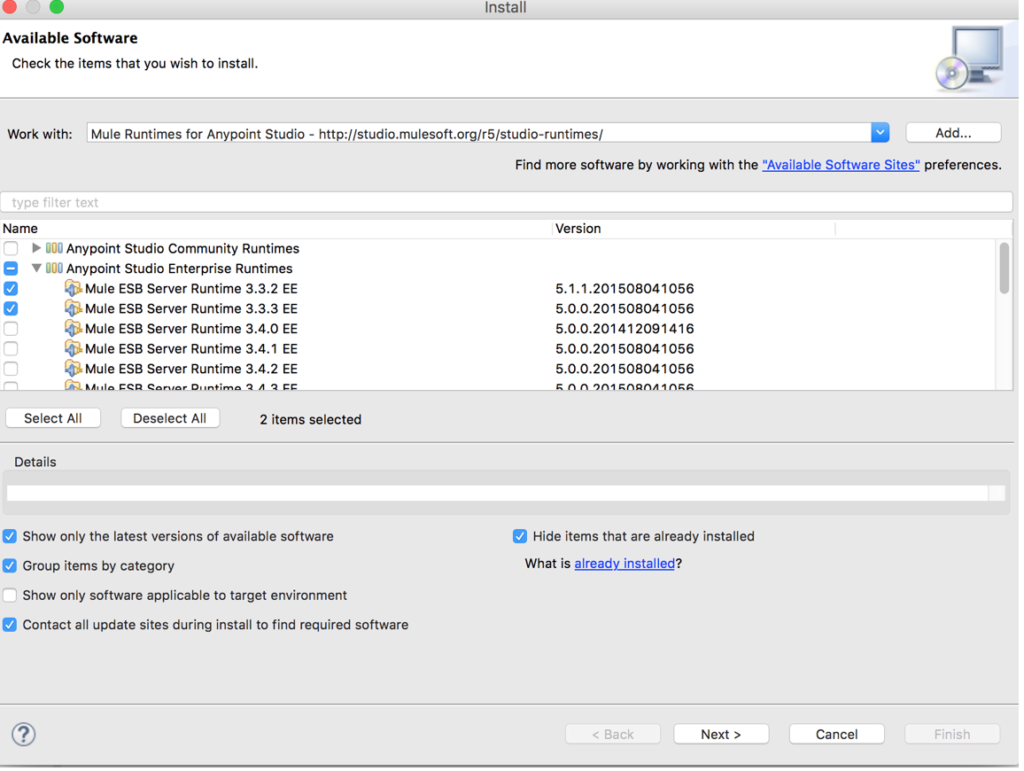Check Mule ESB Server Runtime 3.4.2 EE

(10, 369)
